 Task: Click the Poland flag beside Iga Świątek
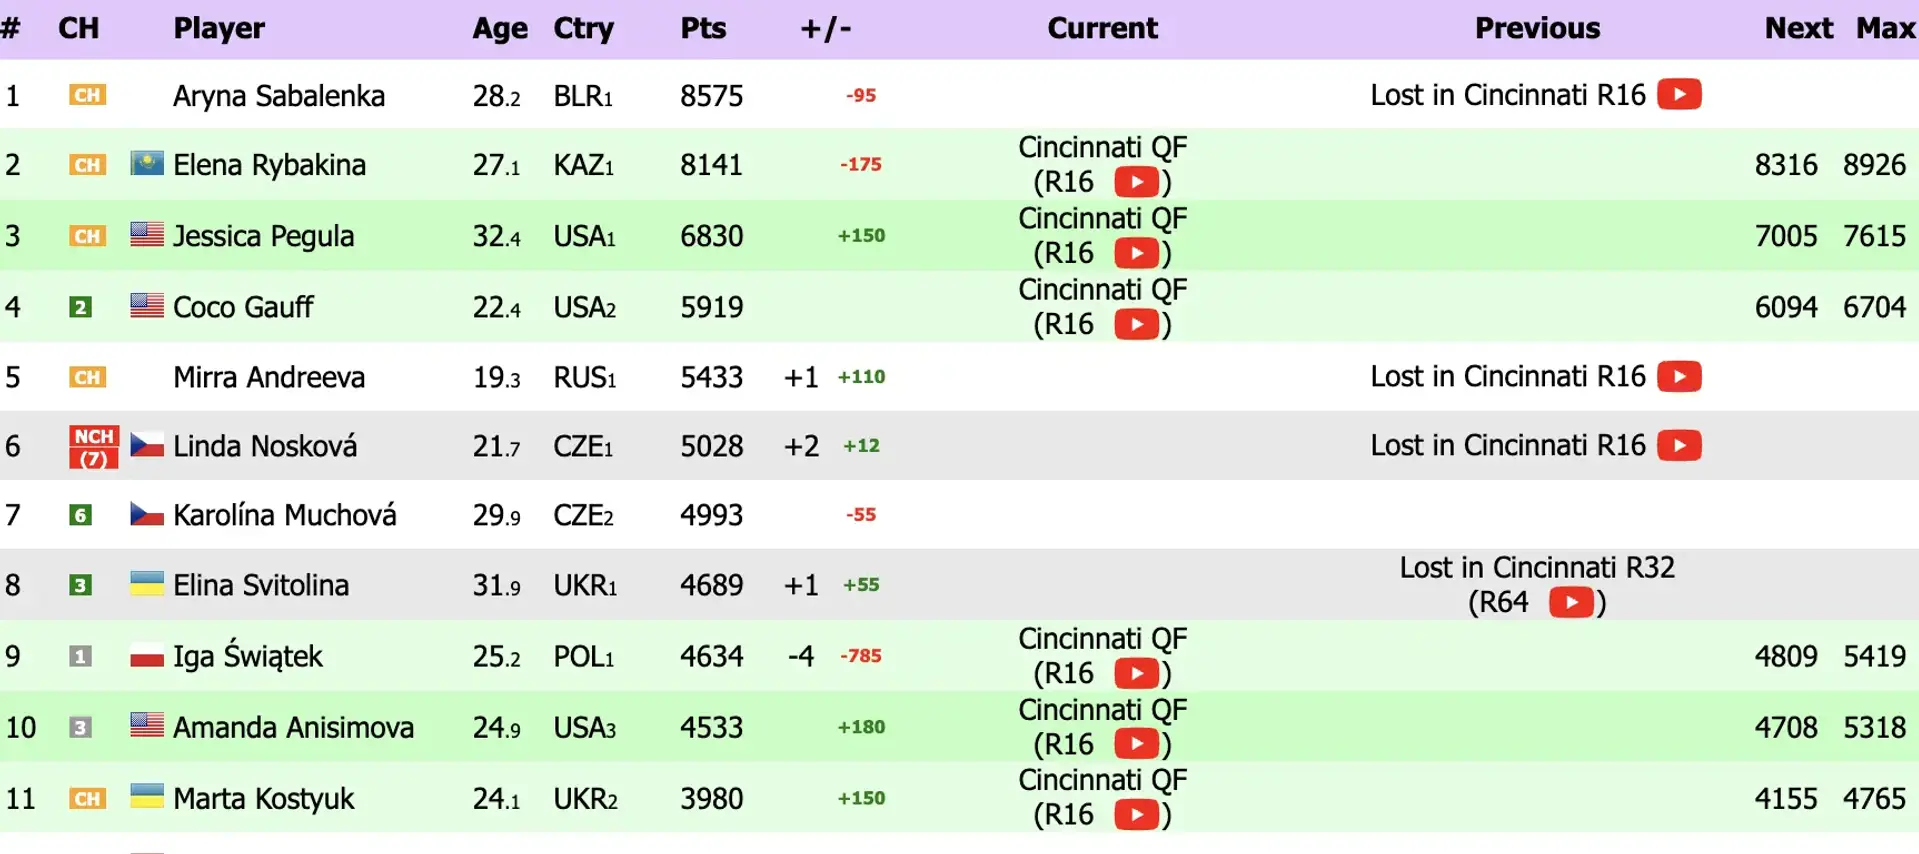147,656
